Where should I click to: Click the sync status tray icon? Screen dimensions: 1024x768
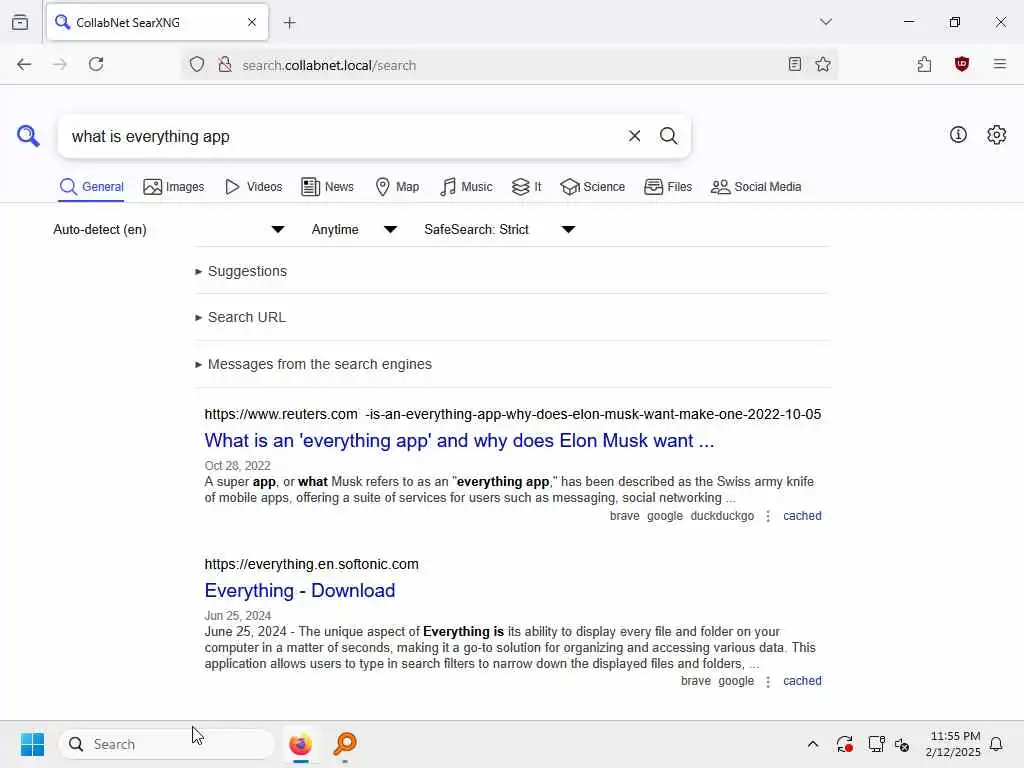[x=844, y=744]
